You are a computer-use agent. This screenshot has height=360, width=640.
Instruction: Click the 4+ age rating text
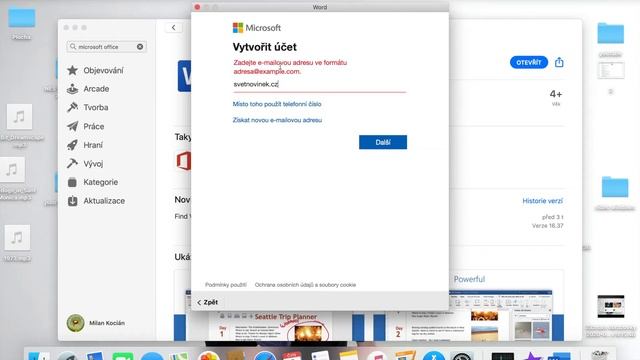556,94
